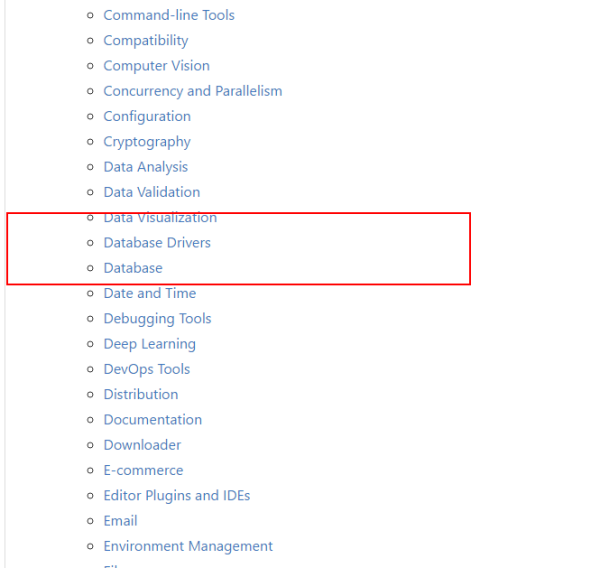Go to the Compatibility section
Screen dimensions: 600x568
click(x=146, y=41)
